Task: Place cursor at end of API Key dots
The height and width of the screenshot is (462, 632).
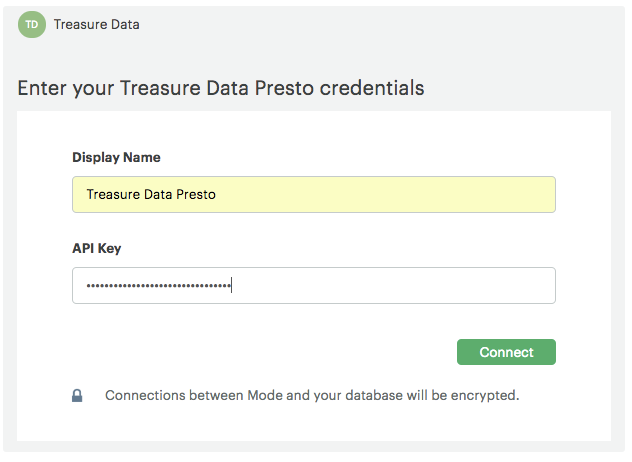Action: (x=232, y=287)
